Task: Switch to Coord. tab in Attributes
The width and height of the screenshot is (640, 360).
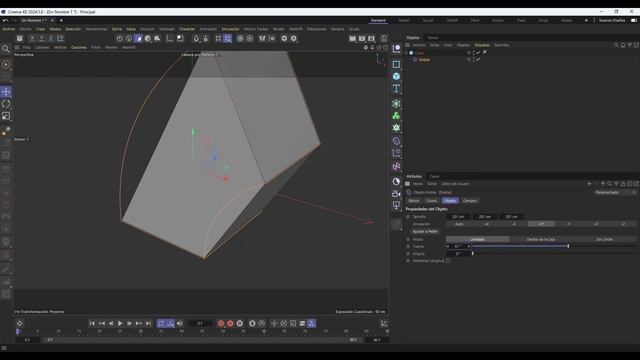Action: [431, 201]
